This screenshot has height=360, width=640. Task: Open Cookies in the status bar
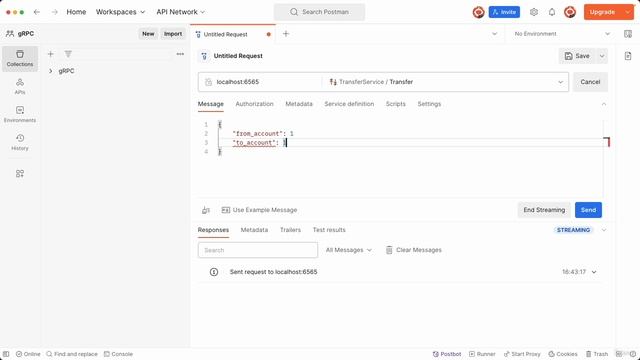563,354
